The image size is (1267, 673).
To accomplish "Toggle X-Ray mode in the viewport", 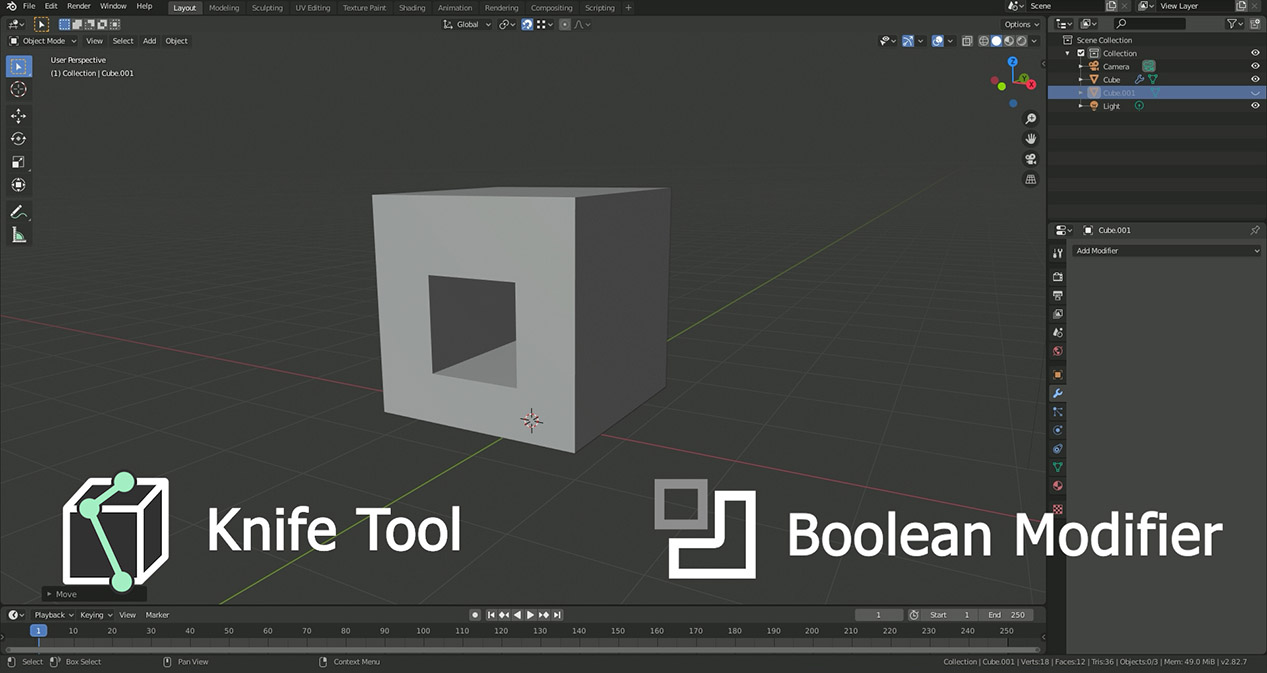I will (967, 41).
